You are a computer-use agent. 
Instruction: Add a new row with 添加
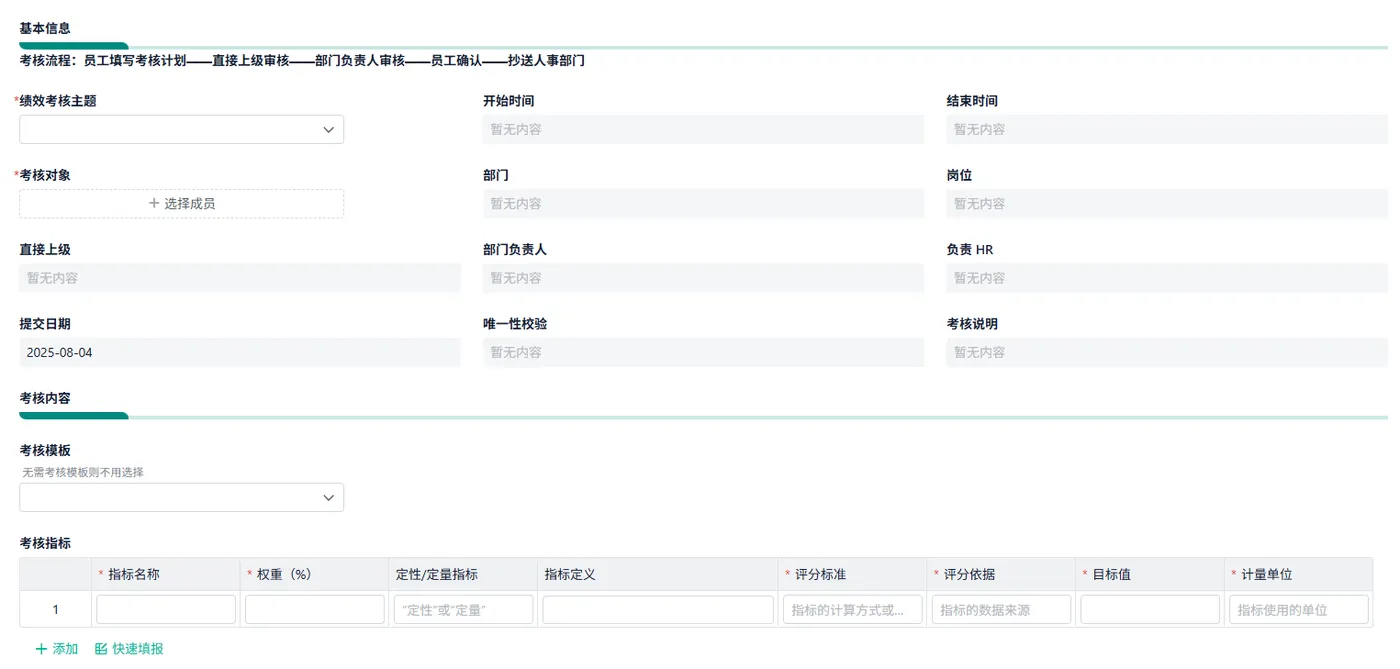click(56, 649)
